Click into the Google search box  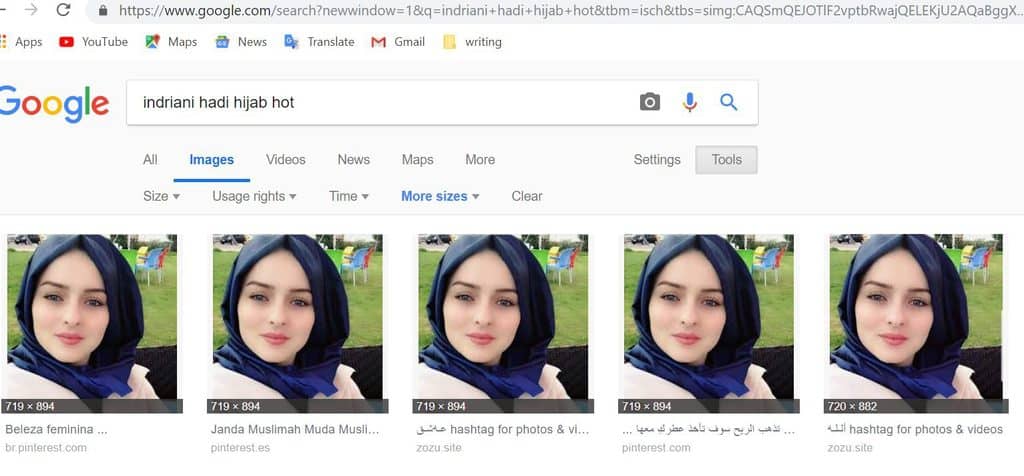(385, 103)
